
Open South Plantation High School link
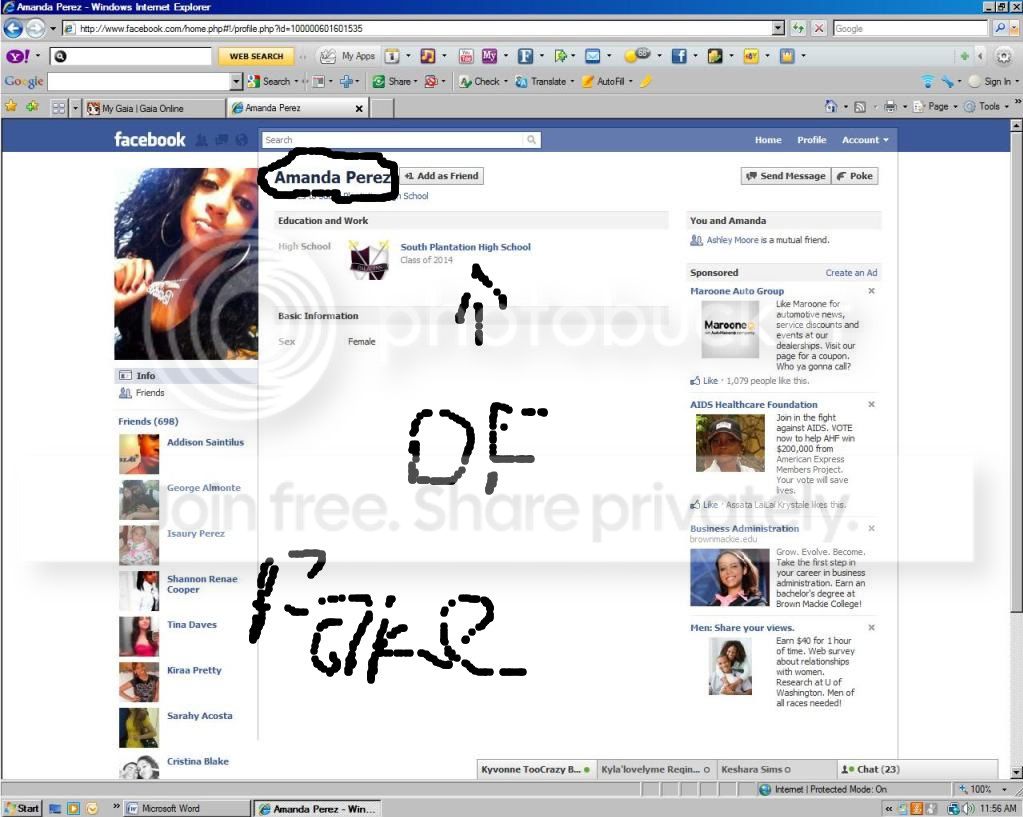[x=465, y=247]
